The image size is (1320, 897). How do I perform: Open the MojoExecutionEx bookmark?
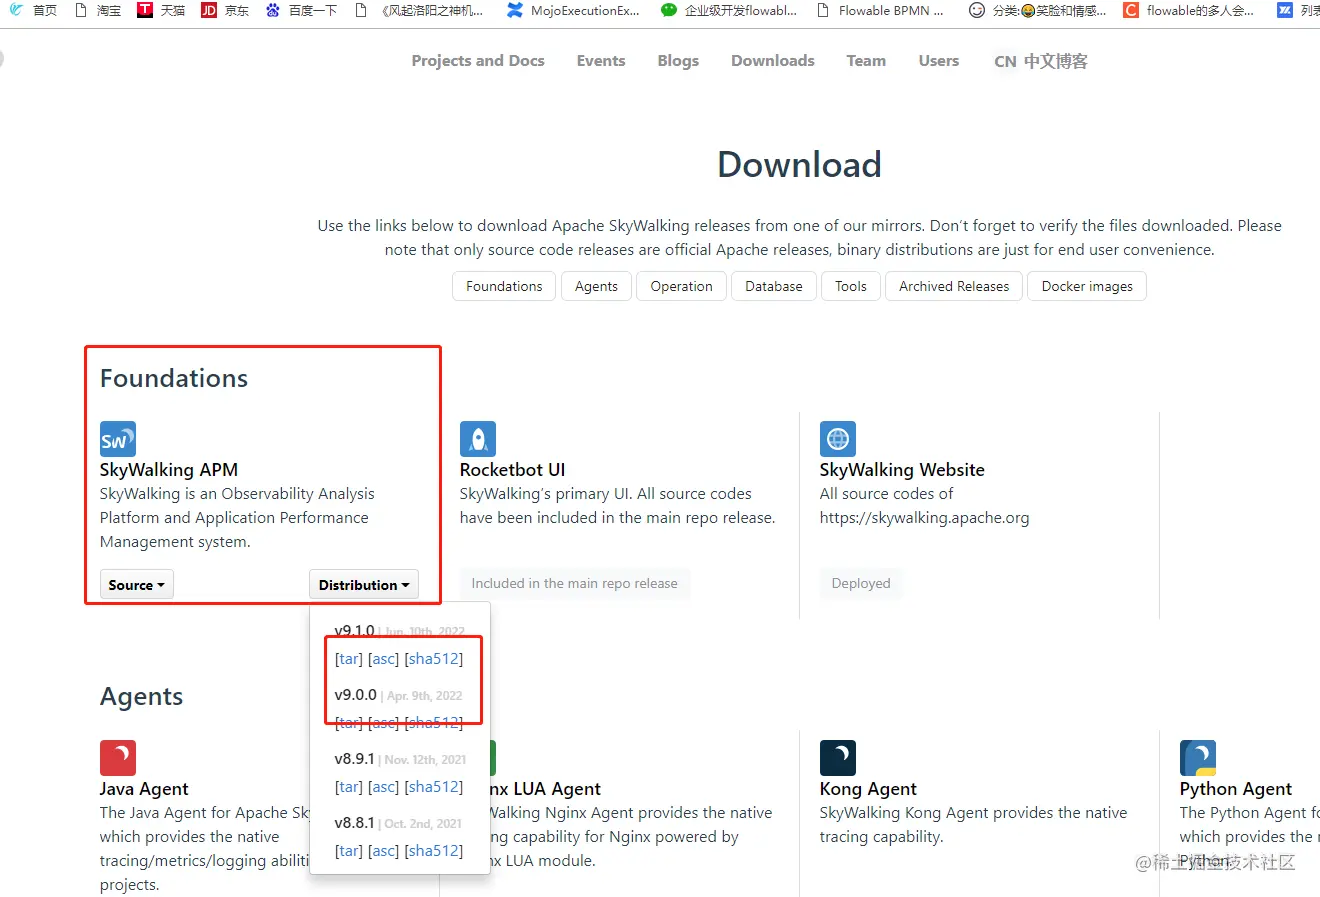click(573, 10)
